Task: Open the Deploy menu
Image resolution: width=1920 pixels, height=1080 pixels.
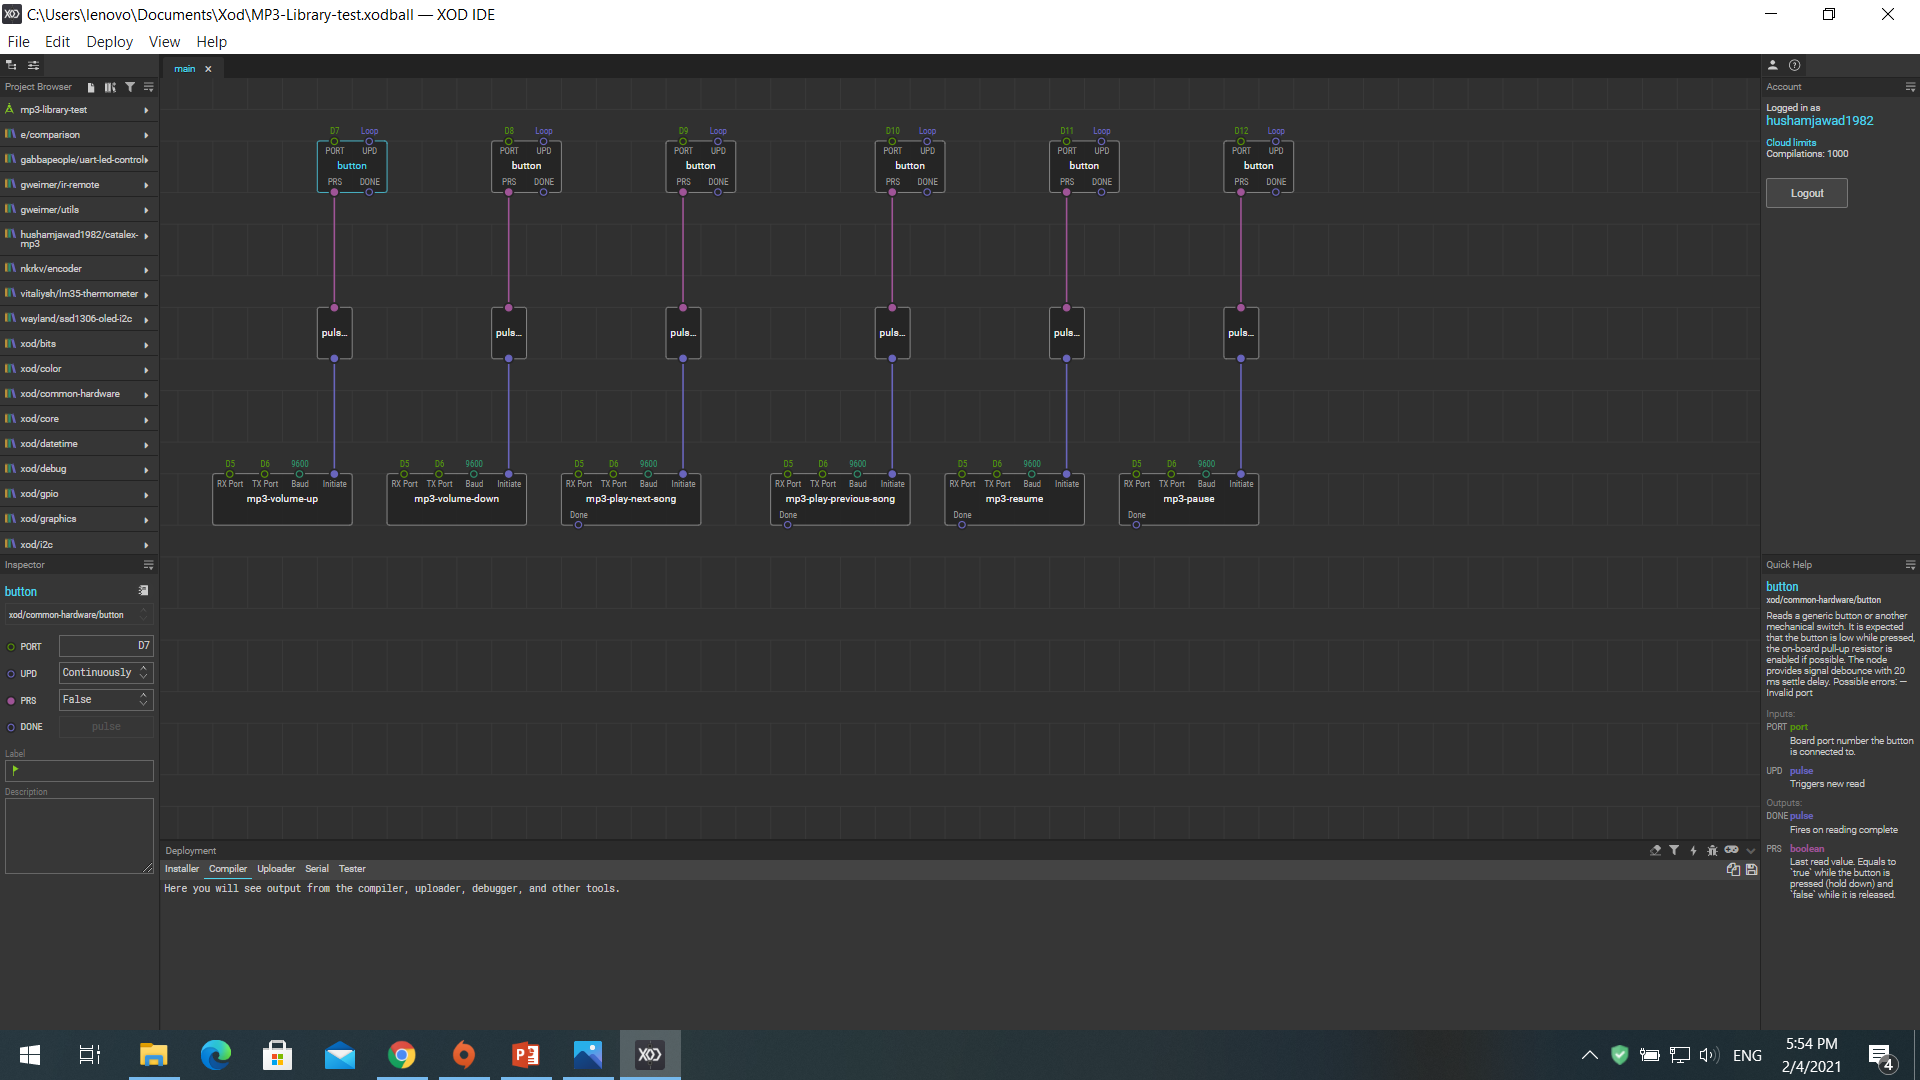Action: (x=109, y=42)
